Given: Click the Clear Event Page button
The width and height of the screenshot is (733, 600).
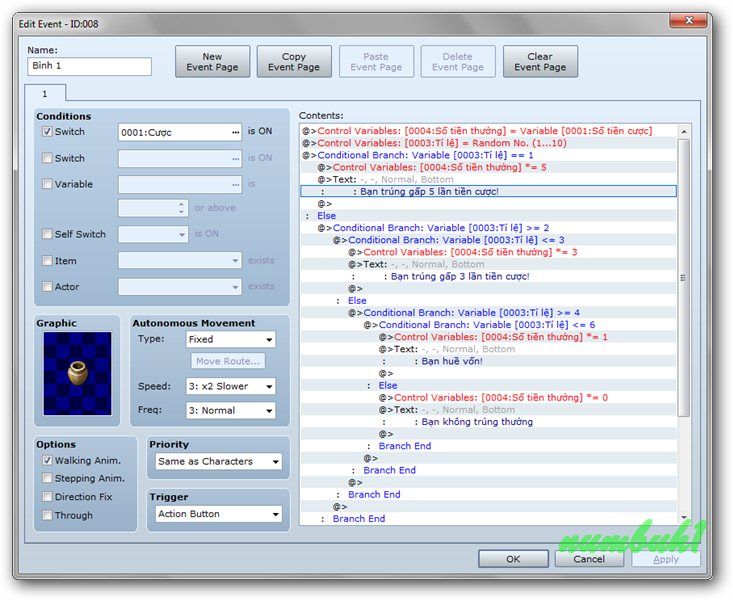Looking at the screenshot, I should pyautogui.click(x=540, y=62).
